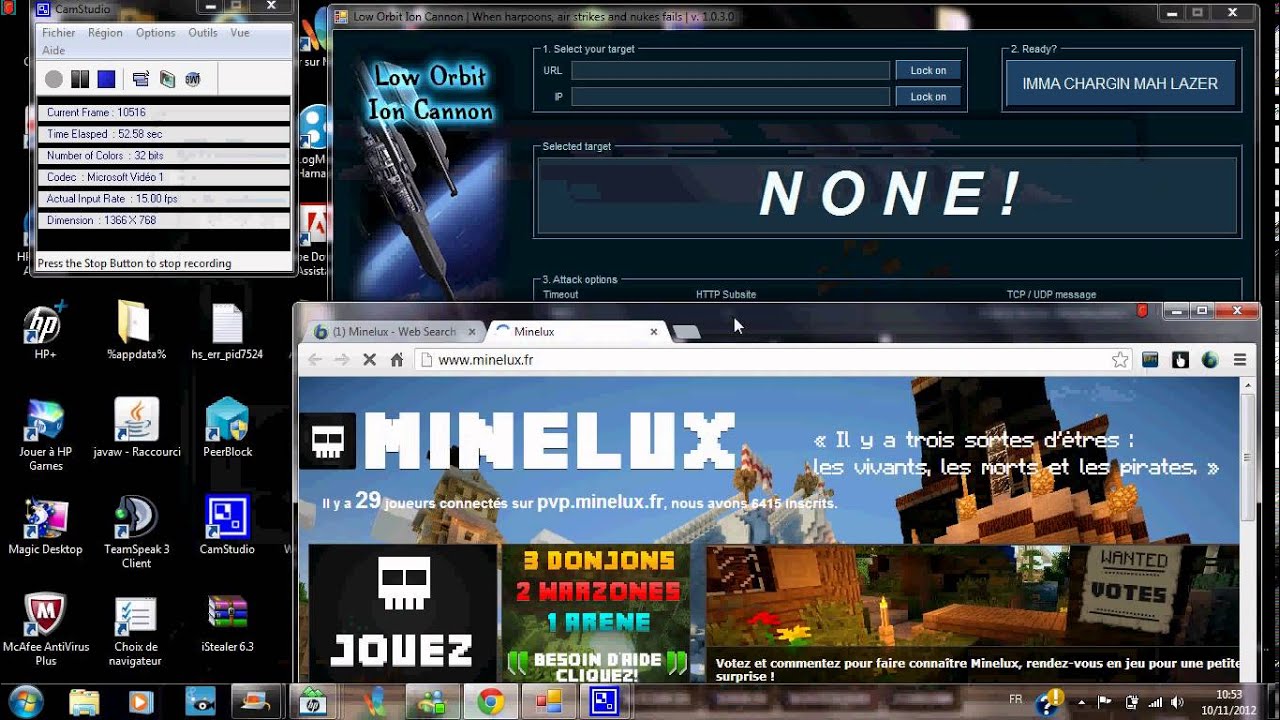This screenshot has width=1280, height=720.
Task: Click Chrome icon in the taskbar
Action: coord(490,702)
